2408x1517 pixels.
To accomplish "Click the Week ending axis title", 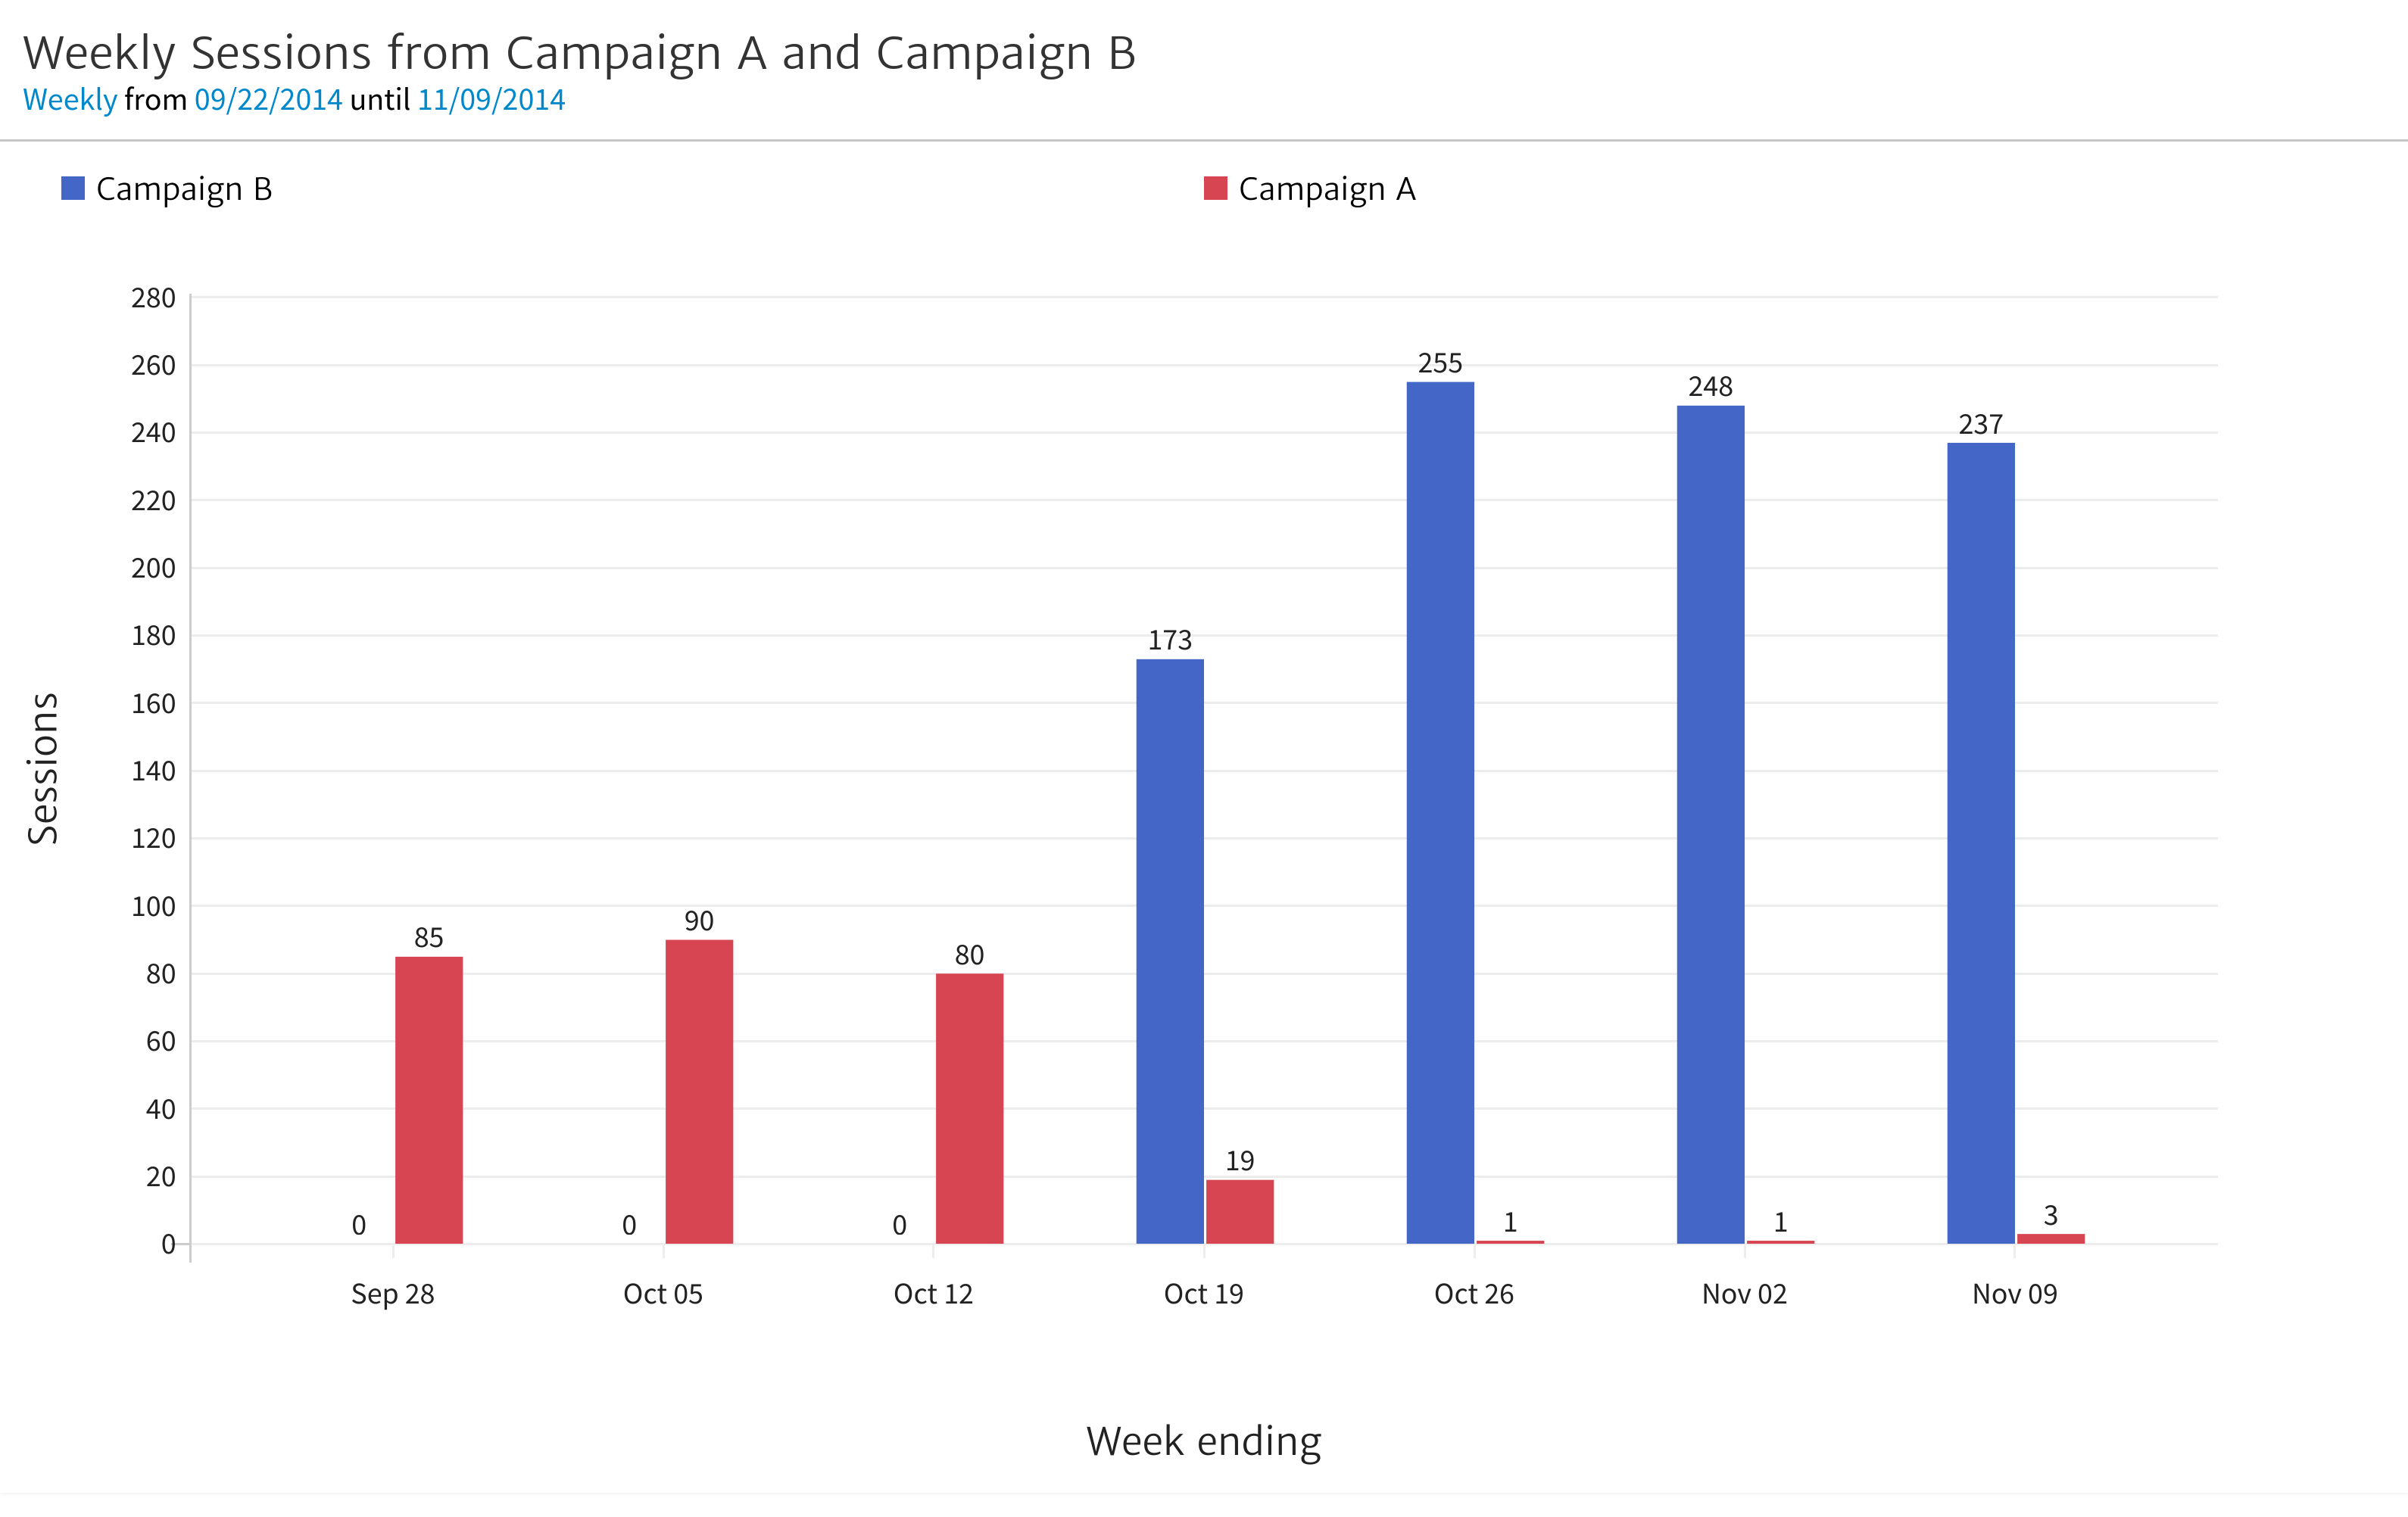I will (x=1204, y=1441).
